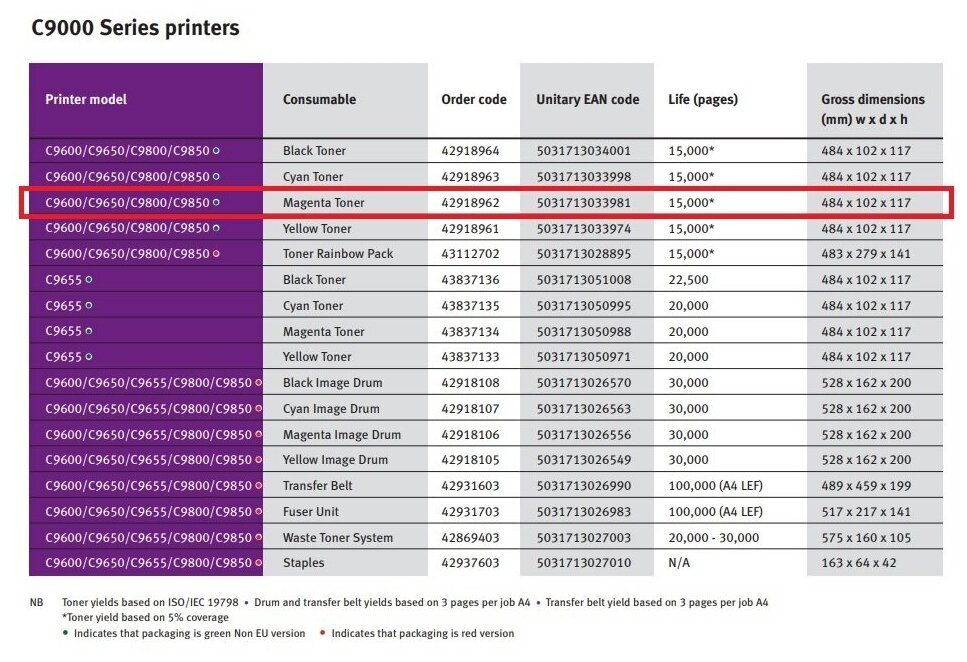Screen dimensions: 967x662
Task: Select the 22,500 life pages value
Action: (x=688, y=280)
